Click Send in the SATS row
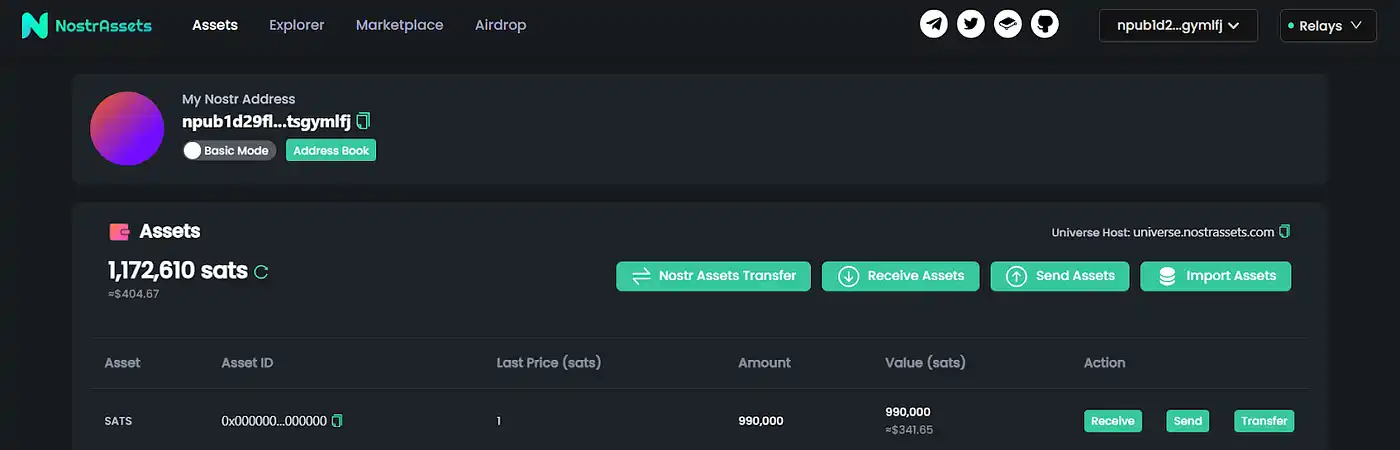 click(1187, 421)
